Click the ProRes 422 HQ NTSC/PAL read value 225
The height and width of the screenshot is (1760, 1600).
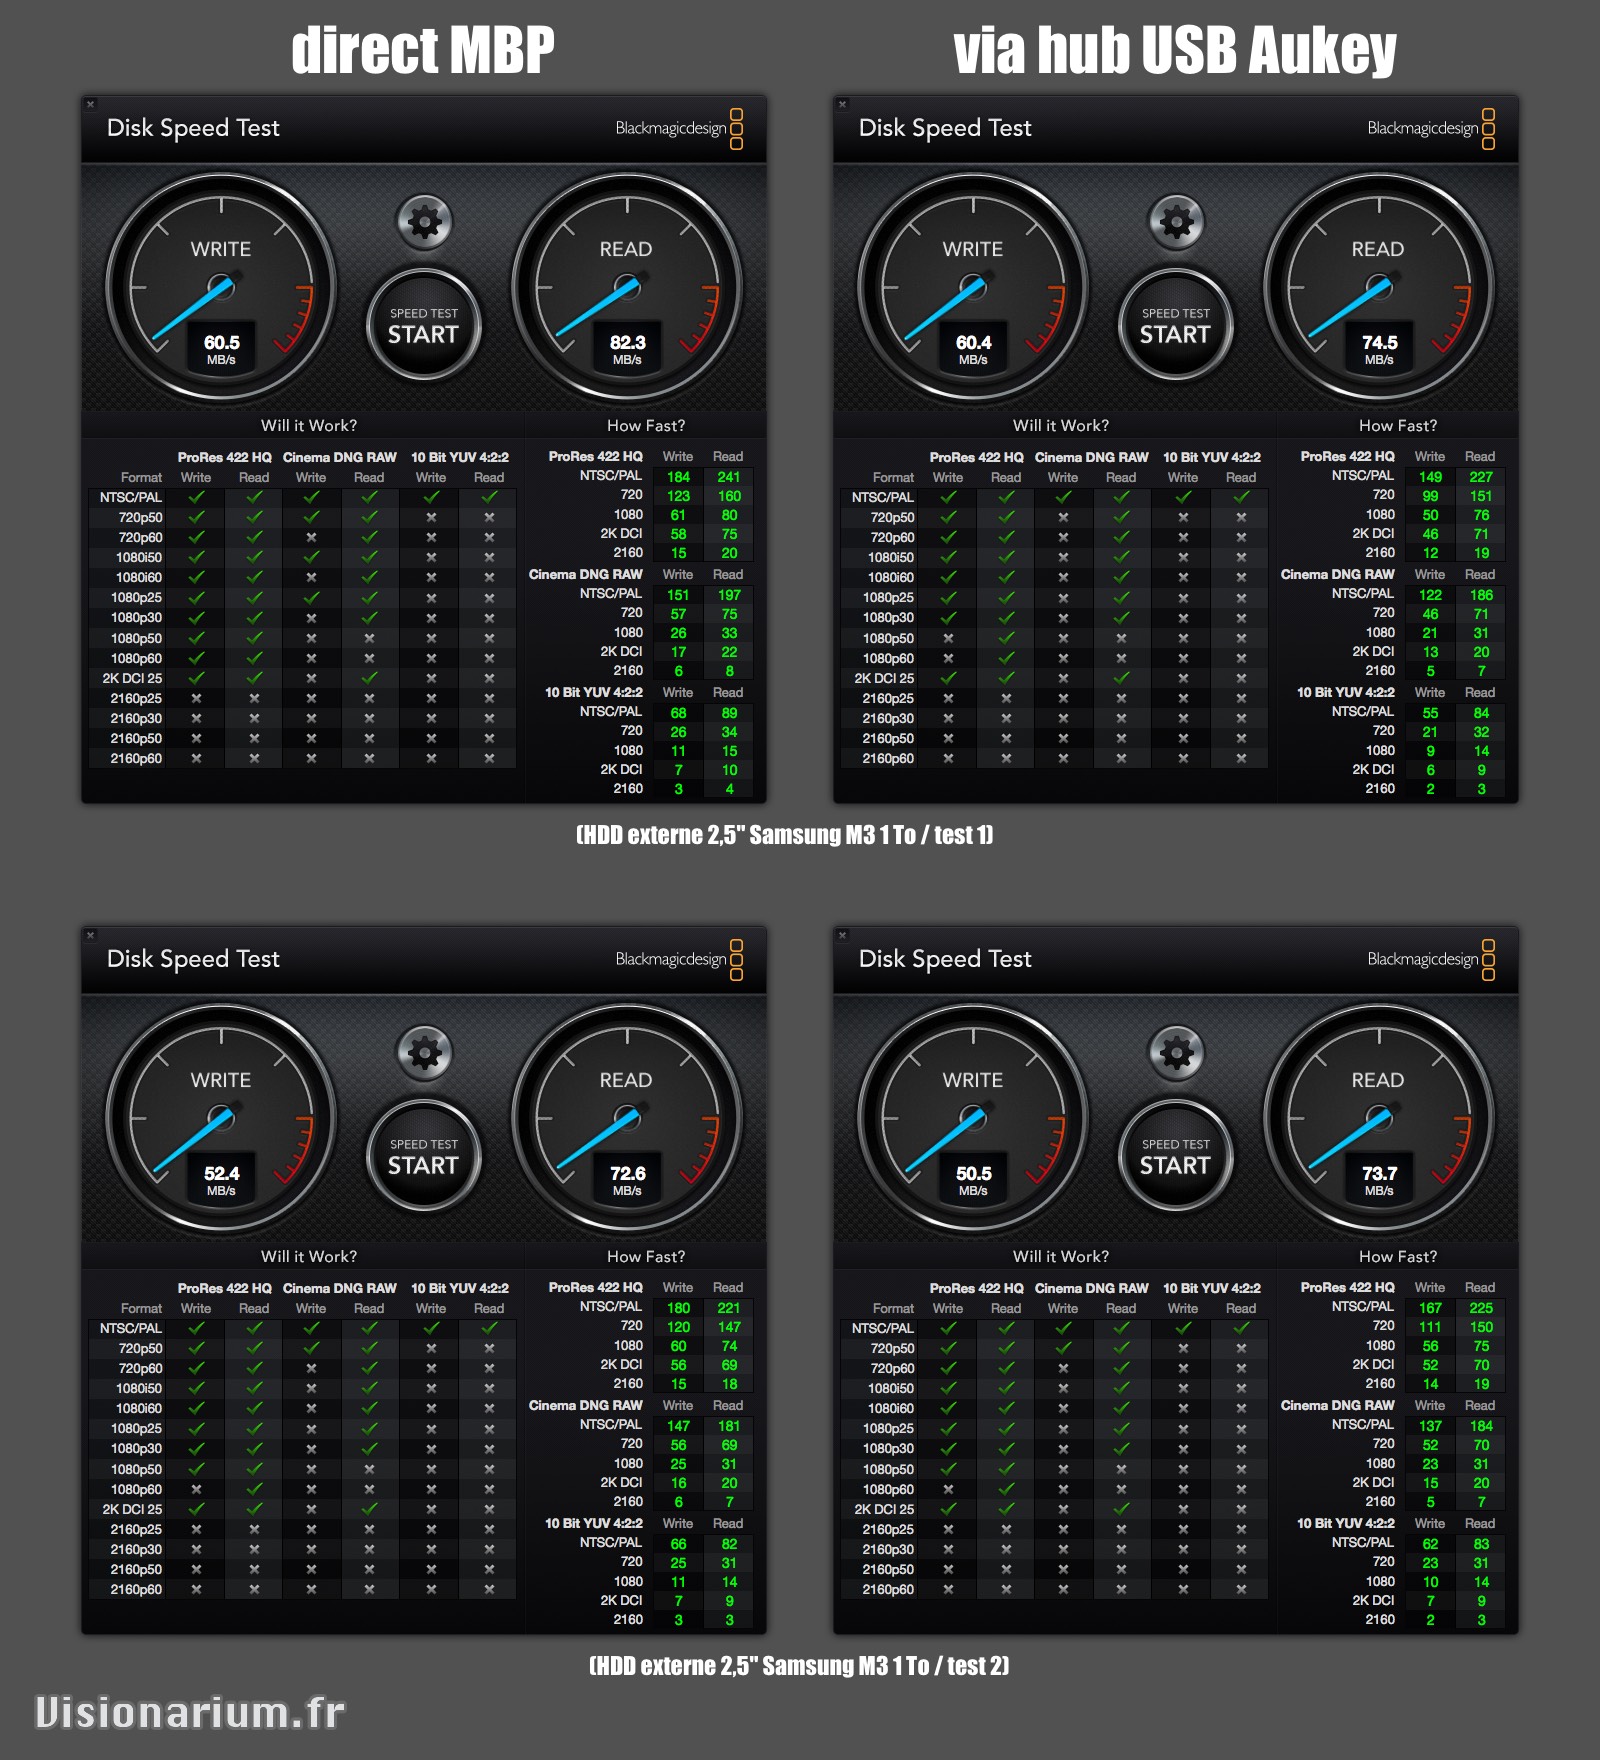click(x=1481, y=1308)
